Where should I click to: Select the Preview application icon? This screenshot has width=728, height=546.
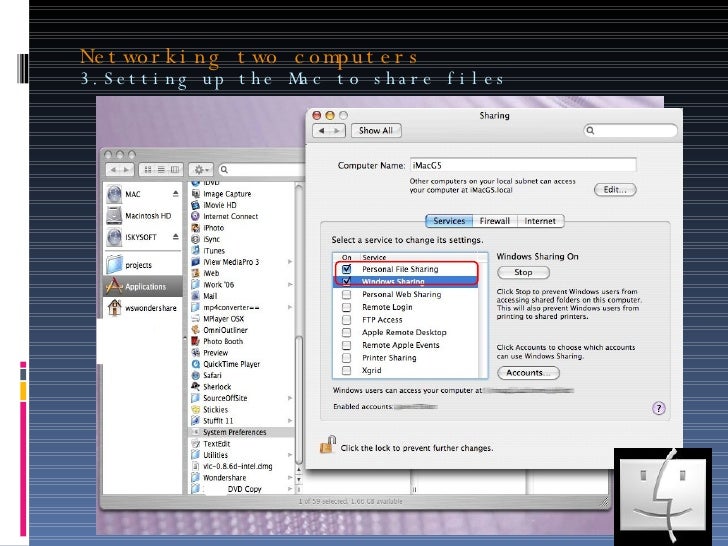coord(196,353)
